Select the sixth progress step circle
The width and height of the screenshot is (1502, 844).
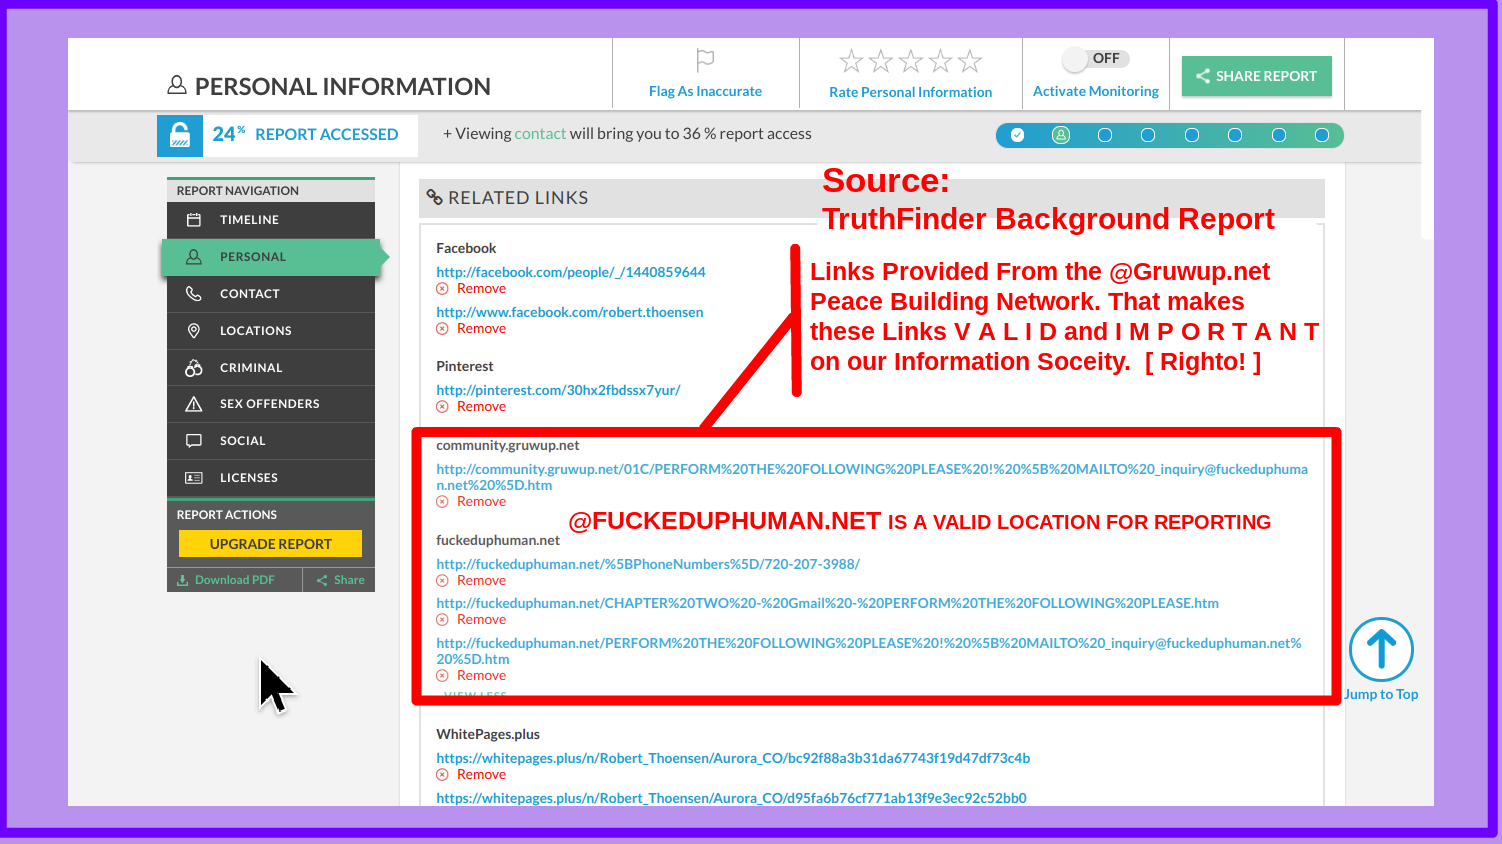(x=1235, y=135)
